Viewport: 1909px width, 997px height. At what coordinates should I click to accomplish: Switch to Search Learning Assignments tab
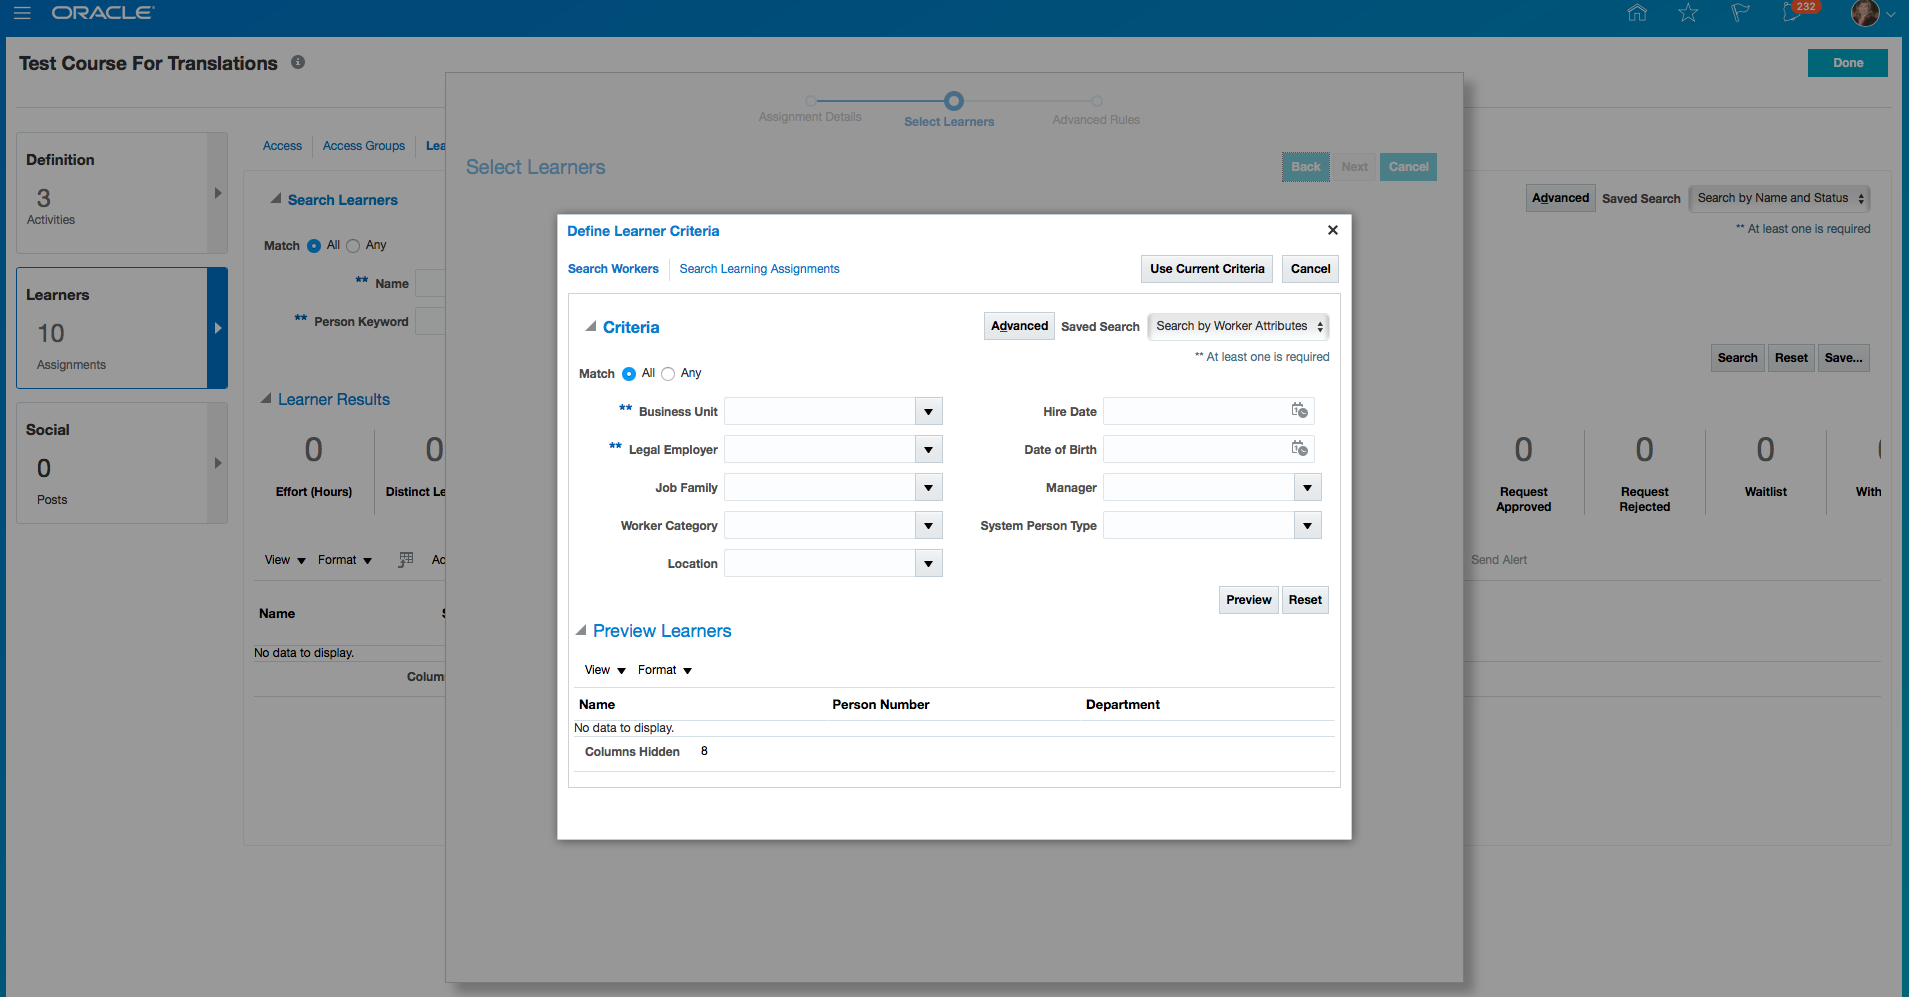click(759, 269)
